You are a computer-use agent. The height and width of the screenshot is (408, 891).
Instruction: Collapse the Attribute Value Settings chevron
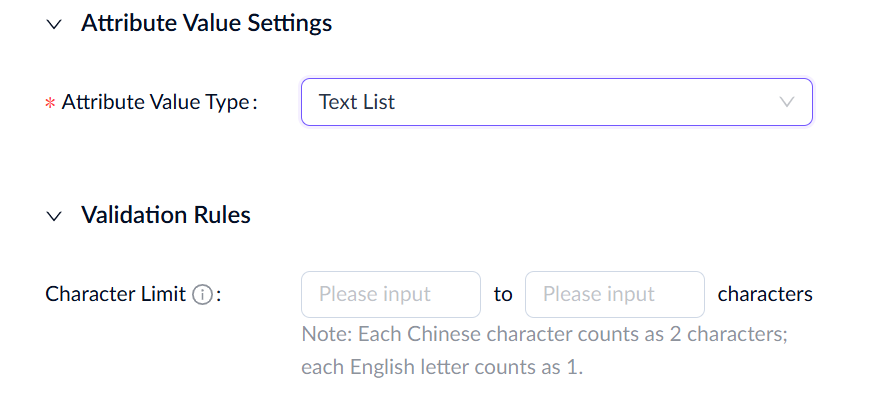point(54,24)
